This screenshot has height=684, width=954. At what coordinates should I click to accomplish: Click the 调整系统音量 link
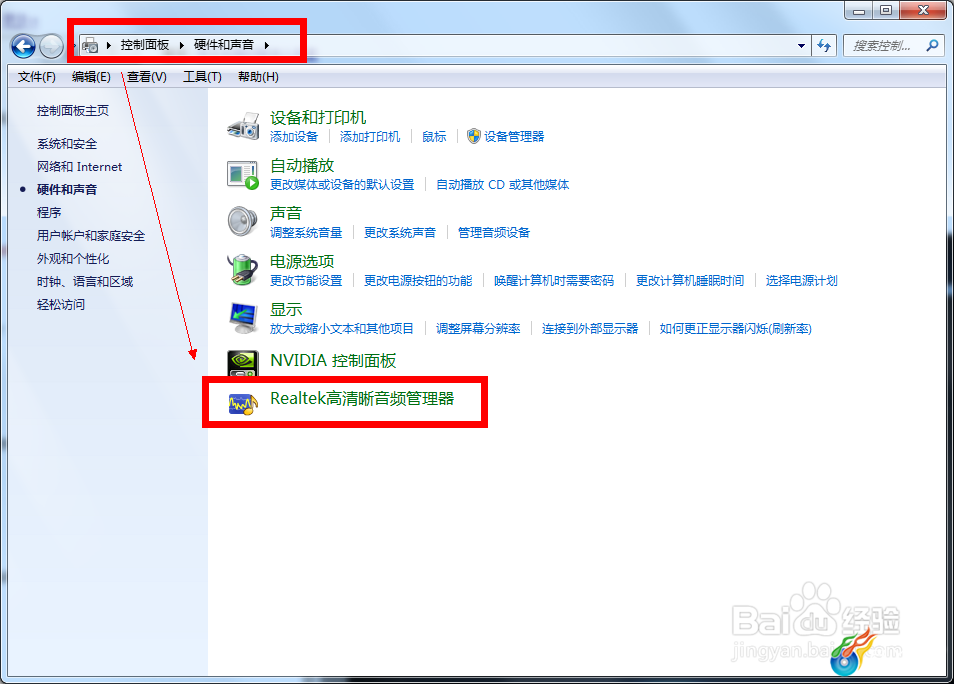306,232
